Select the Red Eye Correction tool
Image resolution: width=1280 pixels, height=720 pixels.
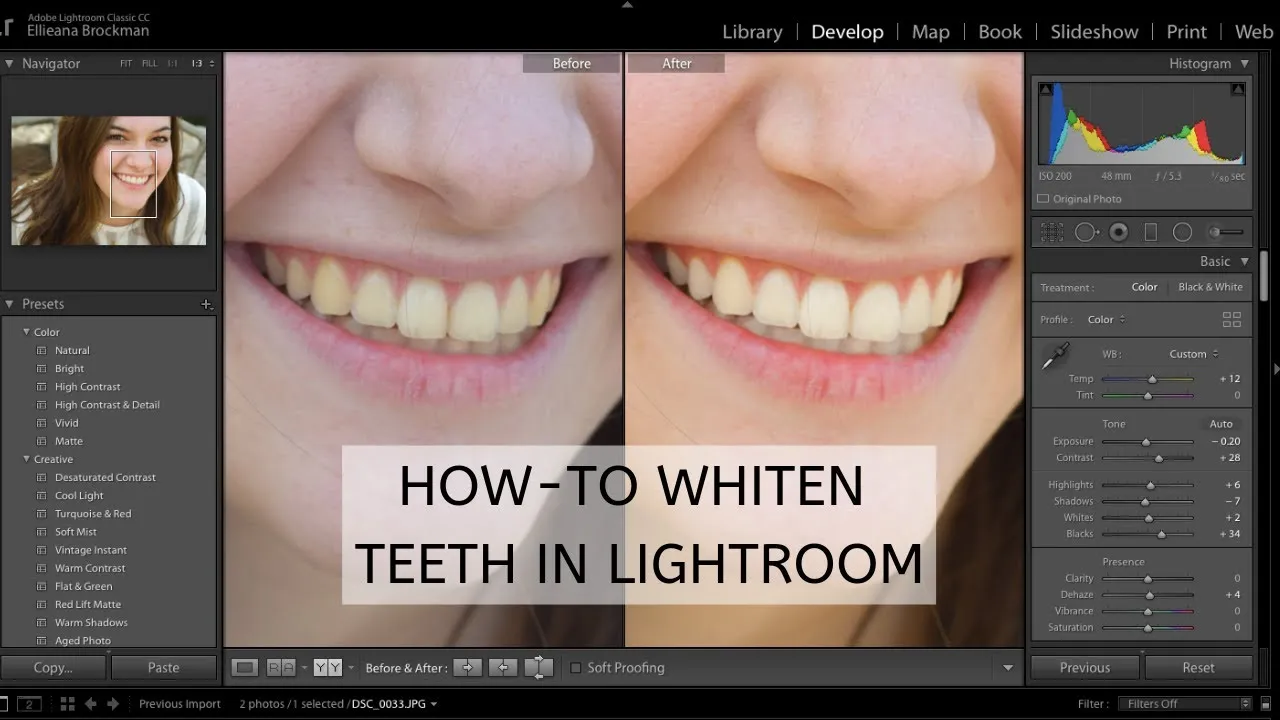click(x=1119, y=232)
